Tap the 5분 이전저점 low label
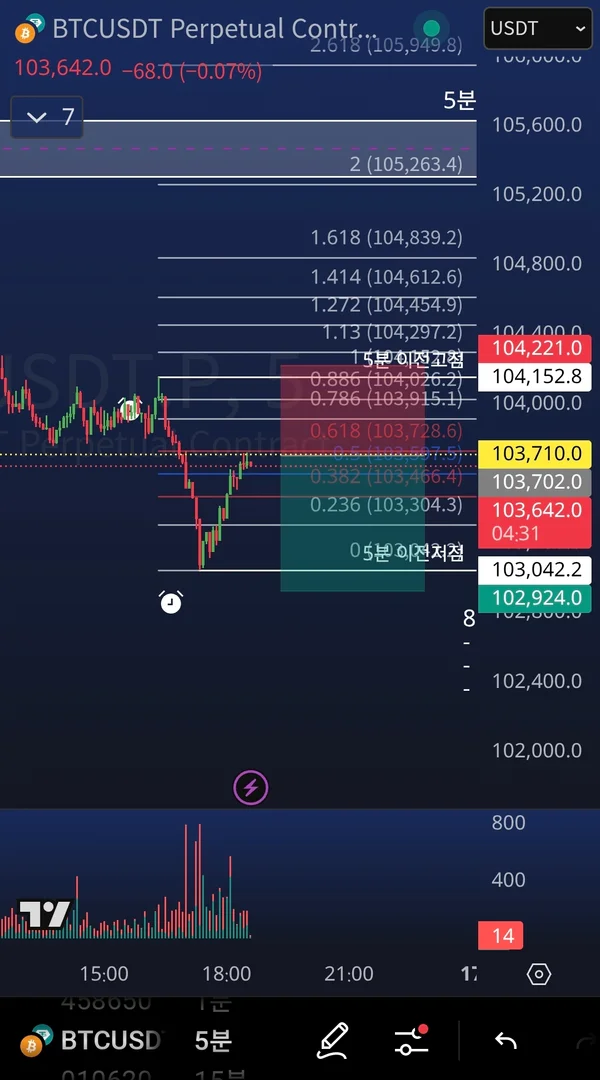The height and width of the screenshot is (1080, 600). click(x=413, y=552)
